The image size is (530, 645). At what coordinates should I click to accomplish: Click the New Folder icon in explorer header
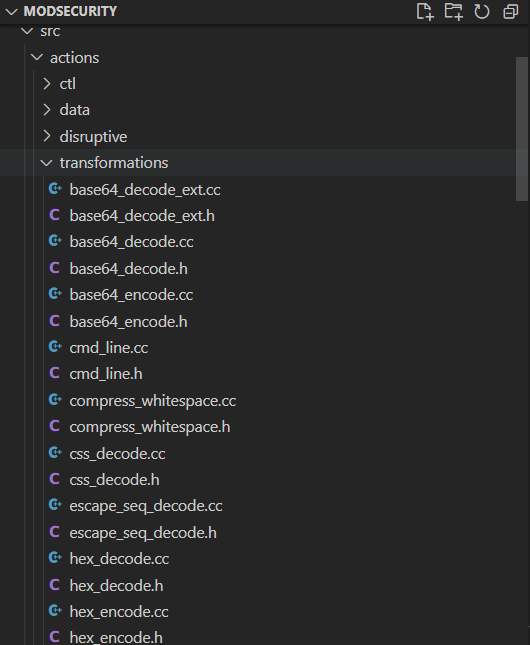coord(453,11)
